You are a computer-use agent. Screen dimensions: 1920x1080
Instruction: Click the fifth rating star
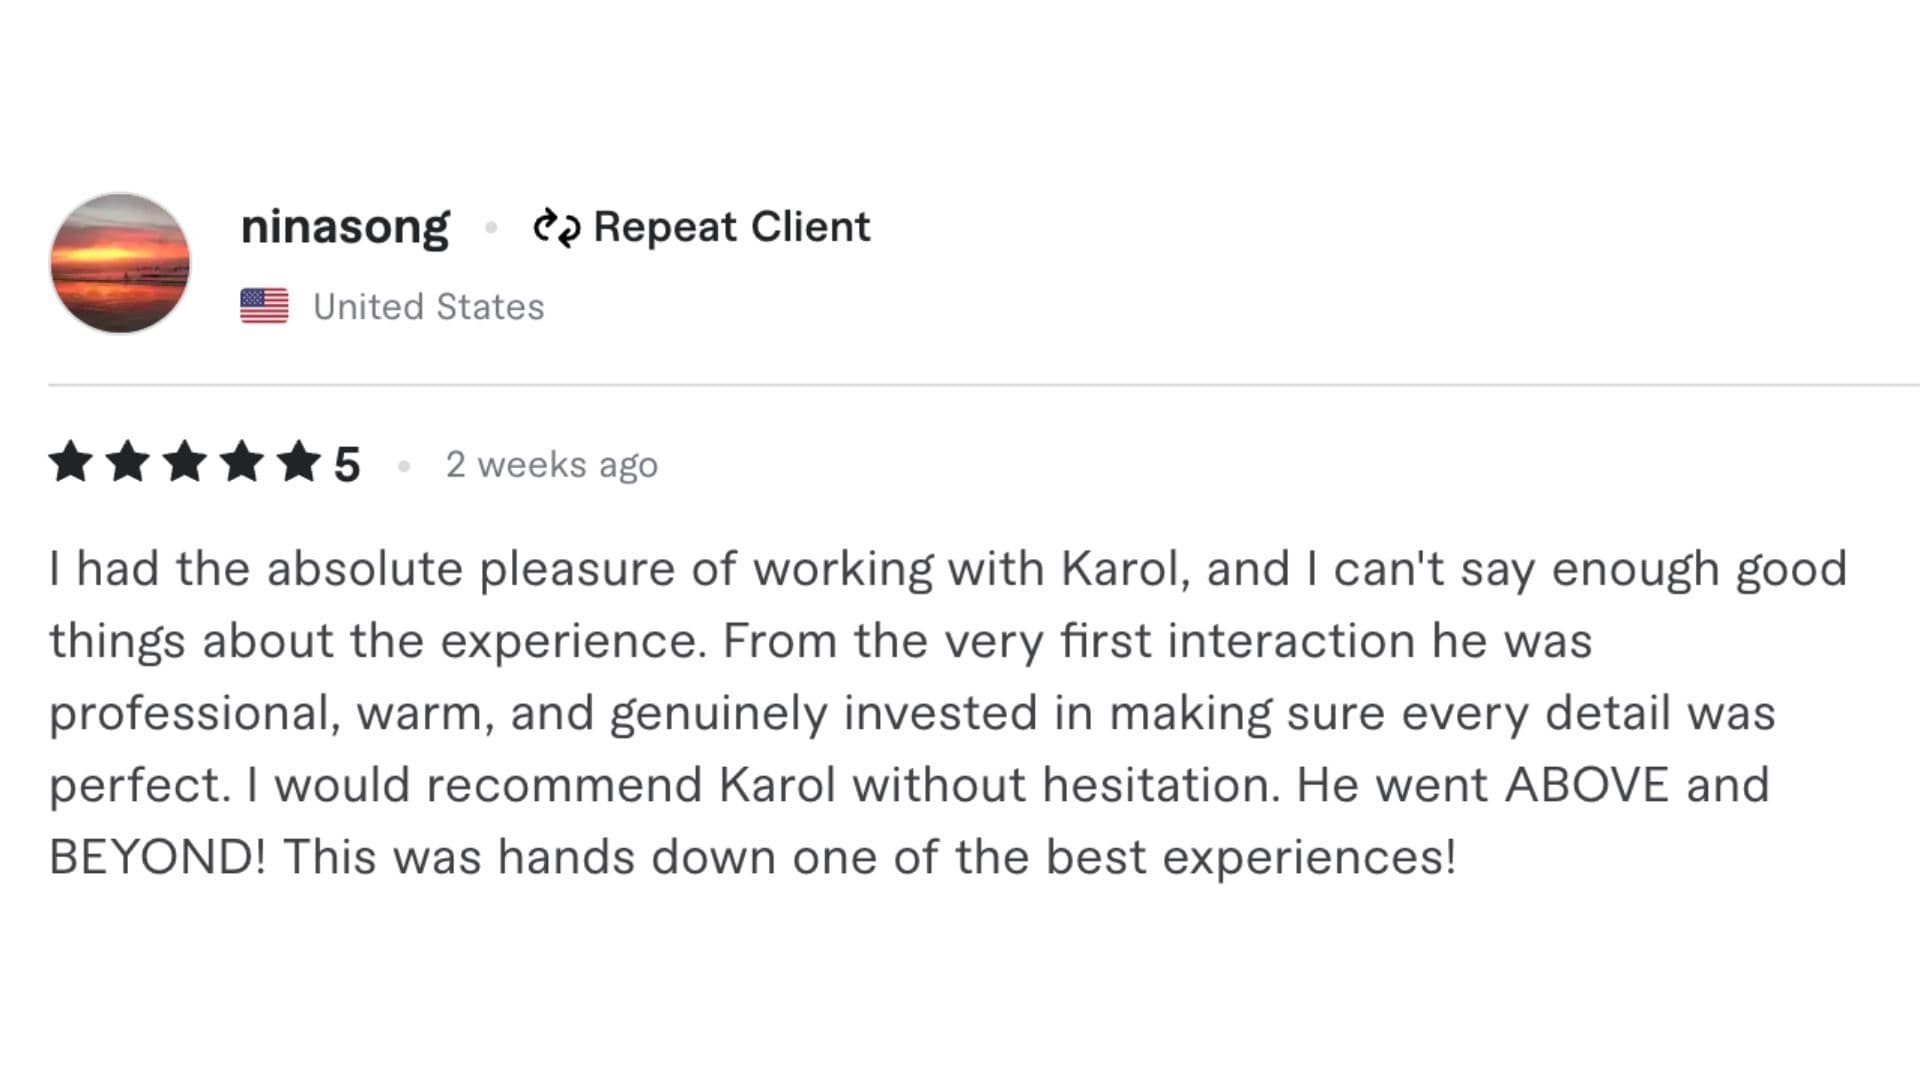(299, 463)
